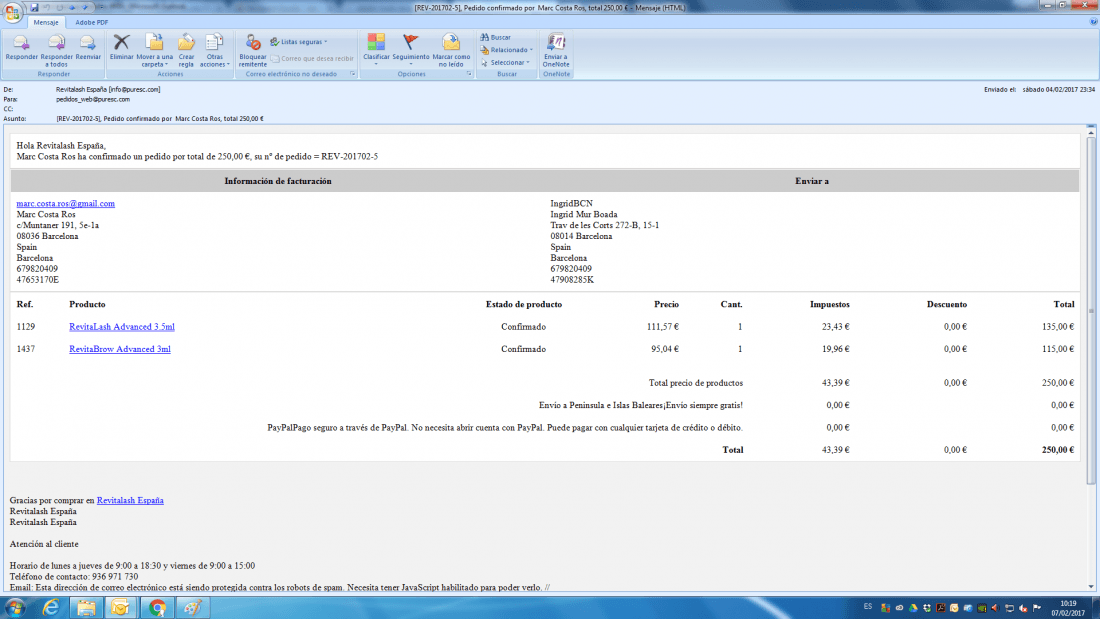Click Correo que desea recibir
Screen dimensions: 1100x619
[312, 59]
